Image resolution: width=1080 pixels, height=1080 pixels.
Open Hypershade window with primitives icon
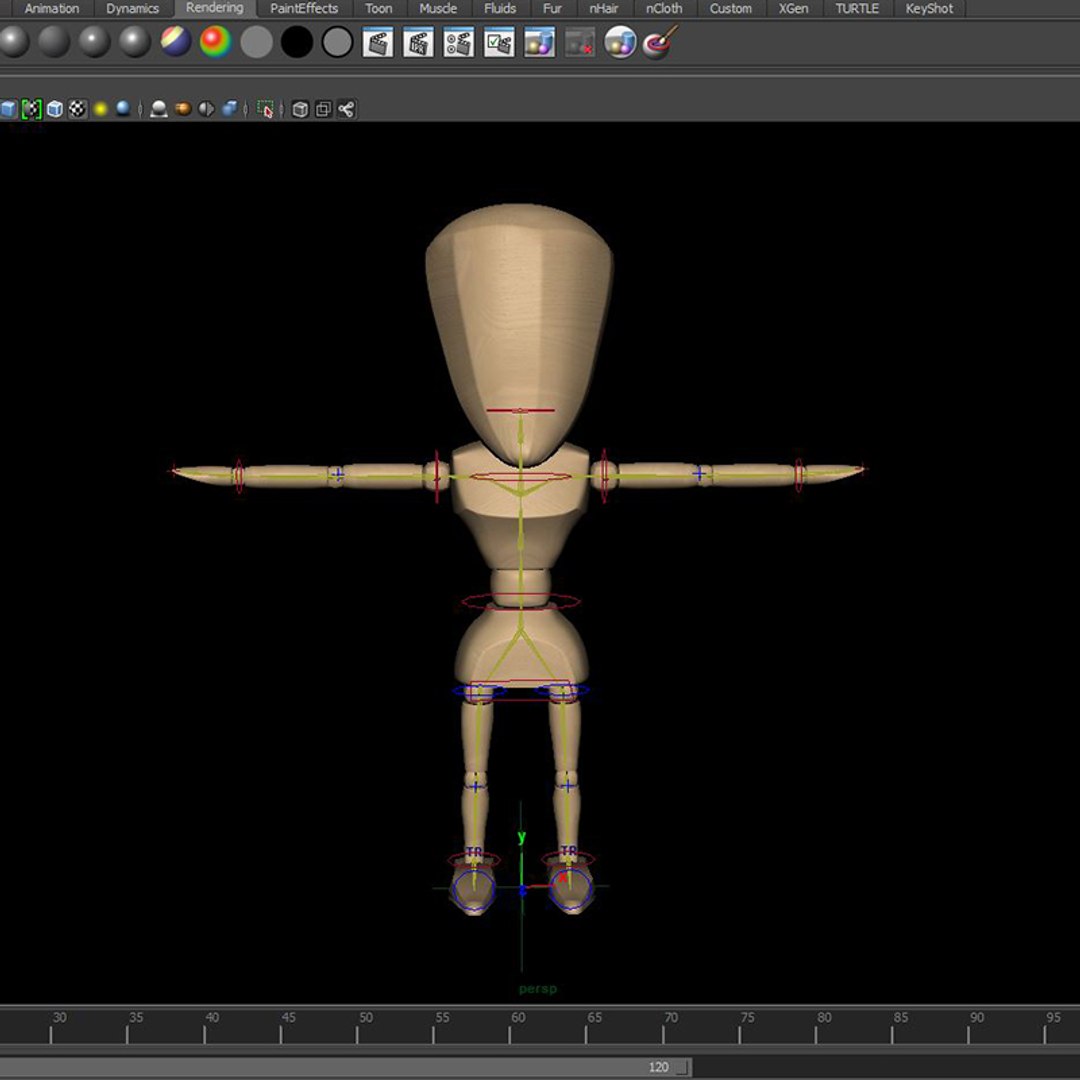tap(539, 42)
